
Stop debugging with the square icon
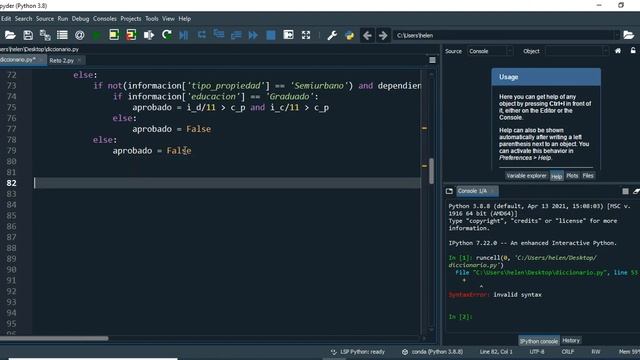[x=271, y=35]
